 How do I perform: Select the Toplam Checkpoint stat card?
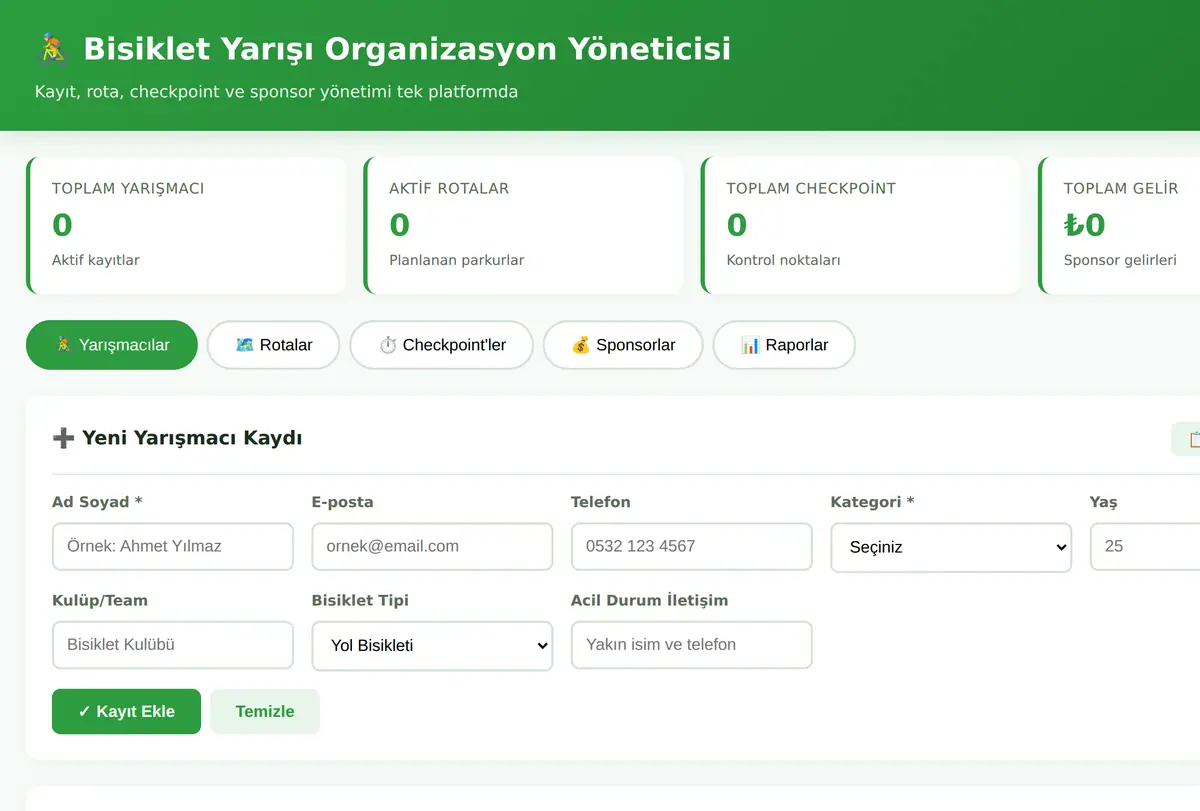coord(861,225)
